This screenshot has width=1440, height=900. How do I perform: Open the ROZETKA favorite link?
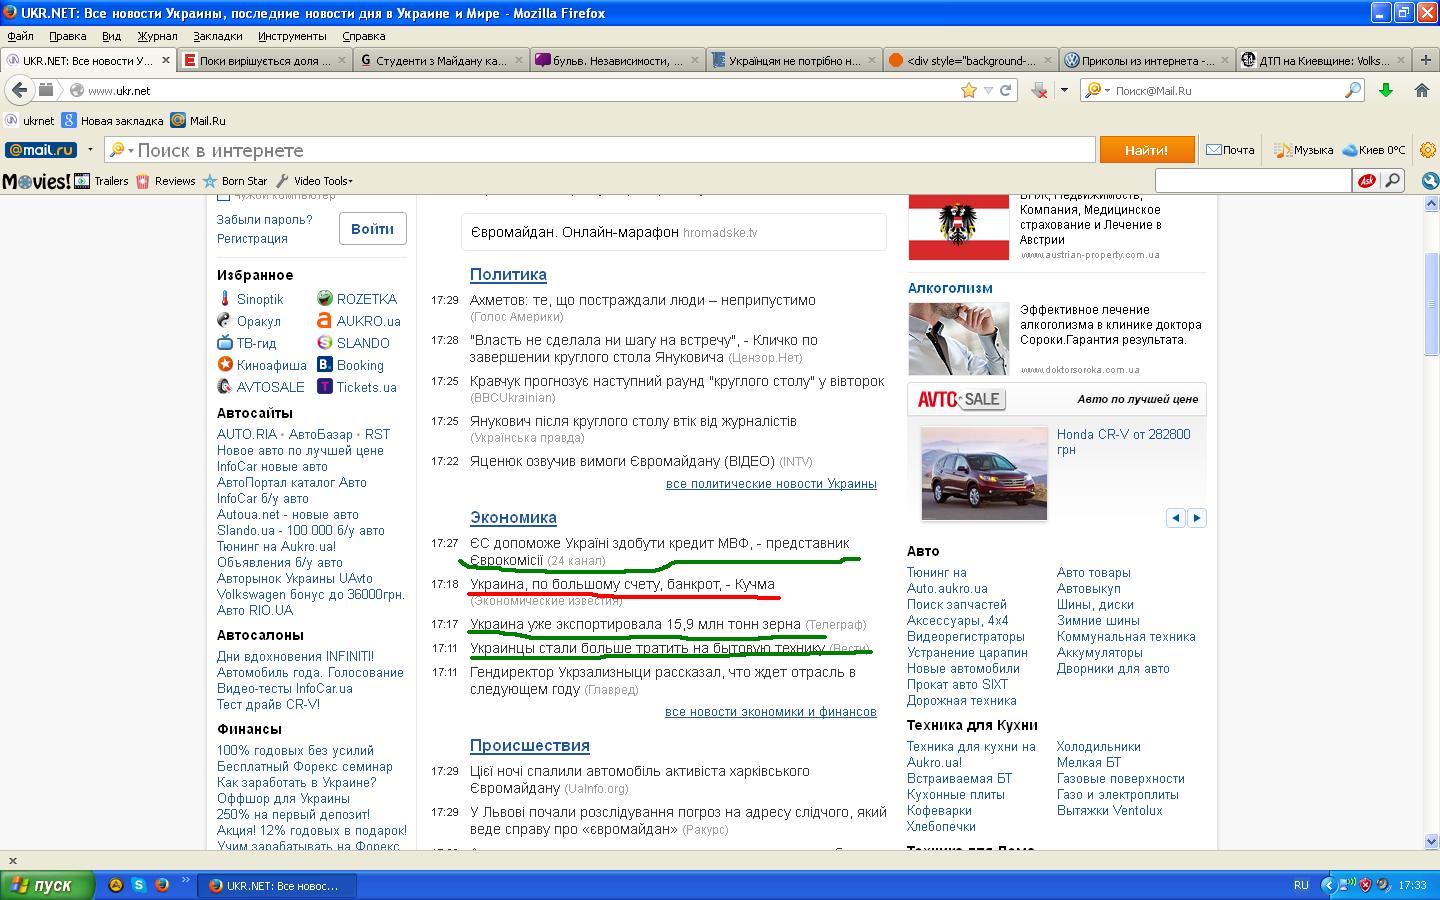pyautogui.click(x=367, y=299)
